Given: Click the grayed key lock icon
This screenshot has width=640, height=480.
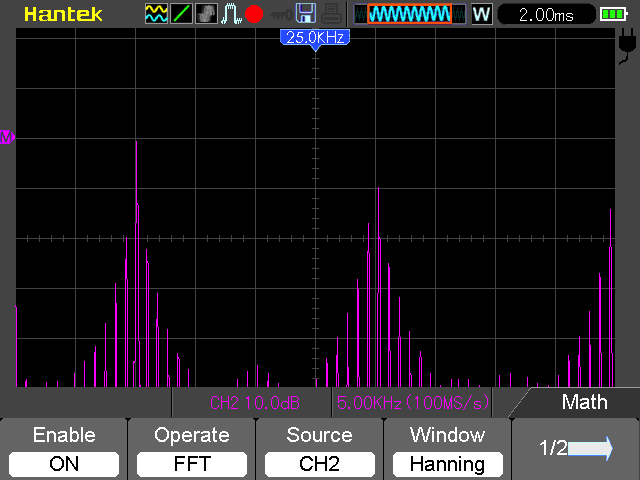Looking at the screenshot, I should tap(281, 15).
